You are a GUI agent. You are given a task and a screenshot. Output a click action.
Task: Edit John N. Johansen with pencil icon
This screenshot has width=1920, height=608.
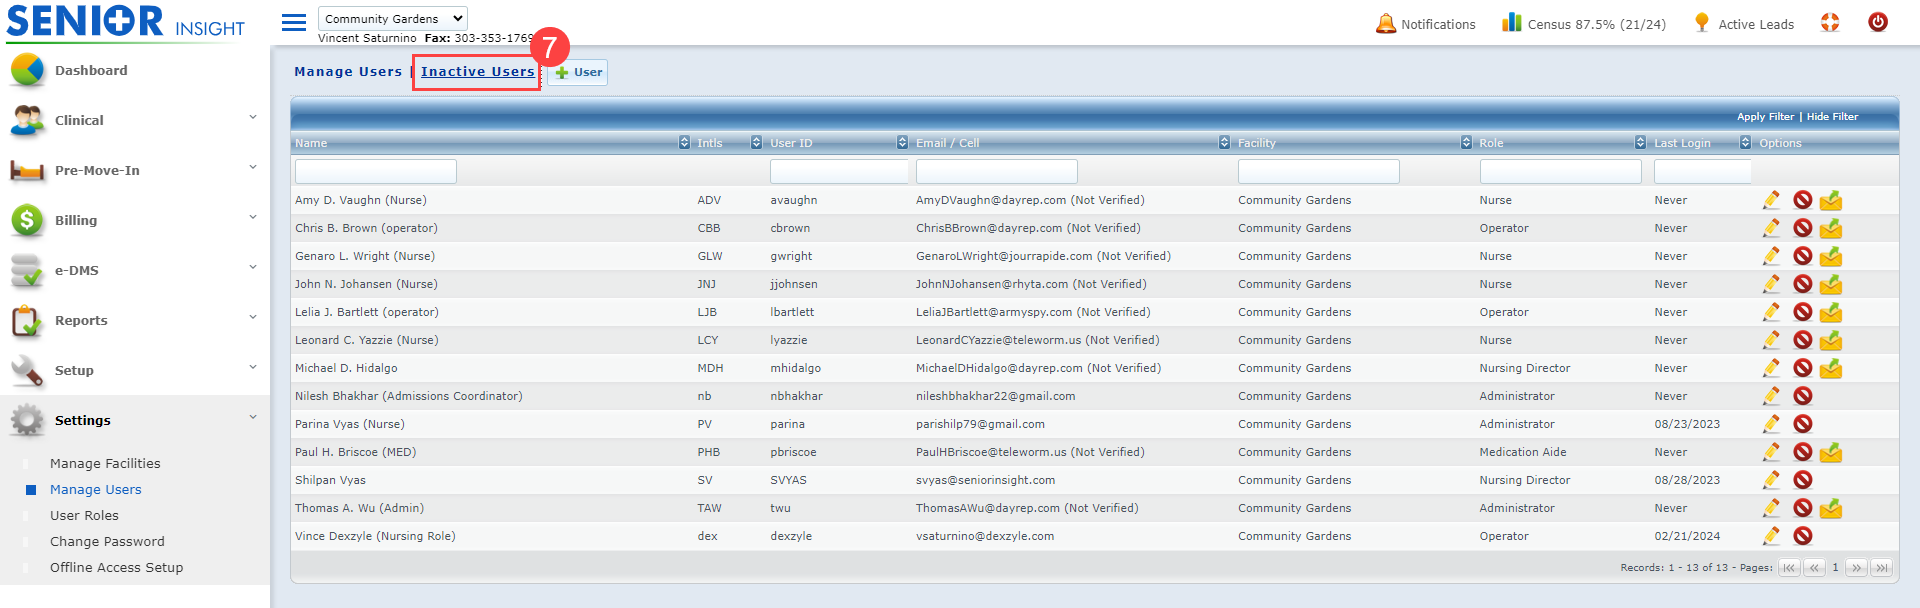[x=1771, y=284]
